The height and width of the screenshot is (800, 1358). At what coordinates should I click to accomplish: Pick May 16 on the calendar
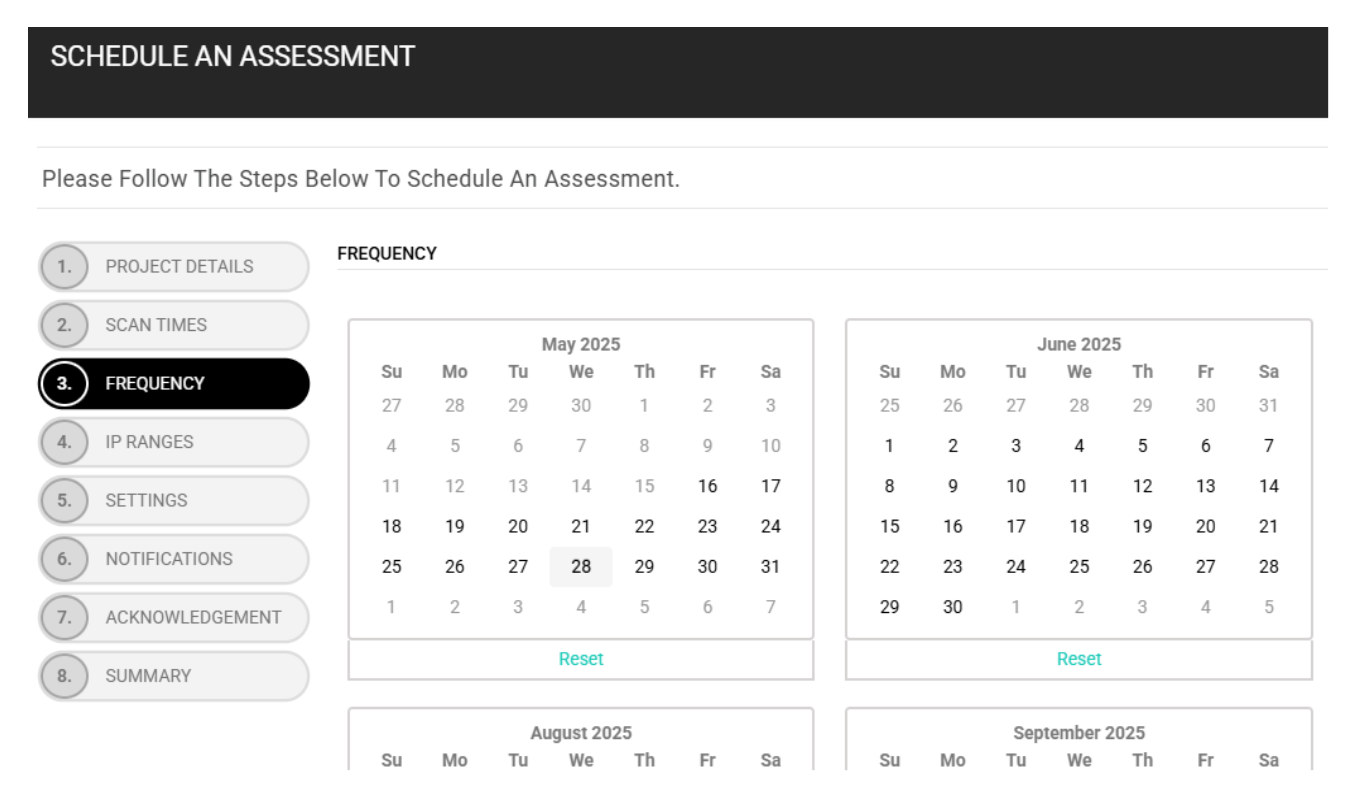click(708, 487)
